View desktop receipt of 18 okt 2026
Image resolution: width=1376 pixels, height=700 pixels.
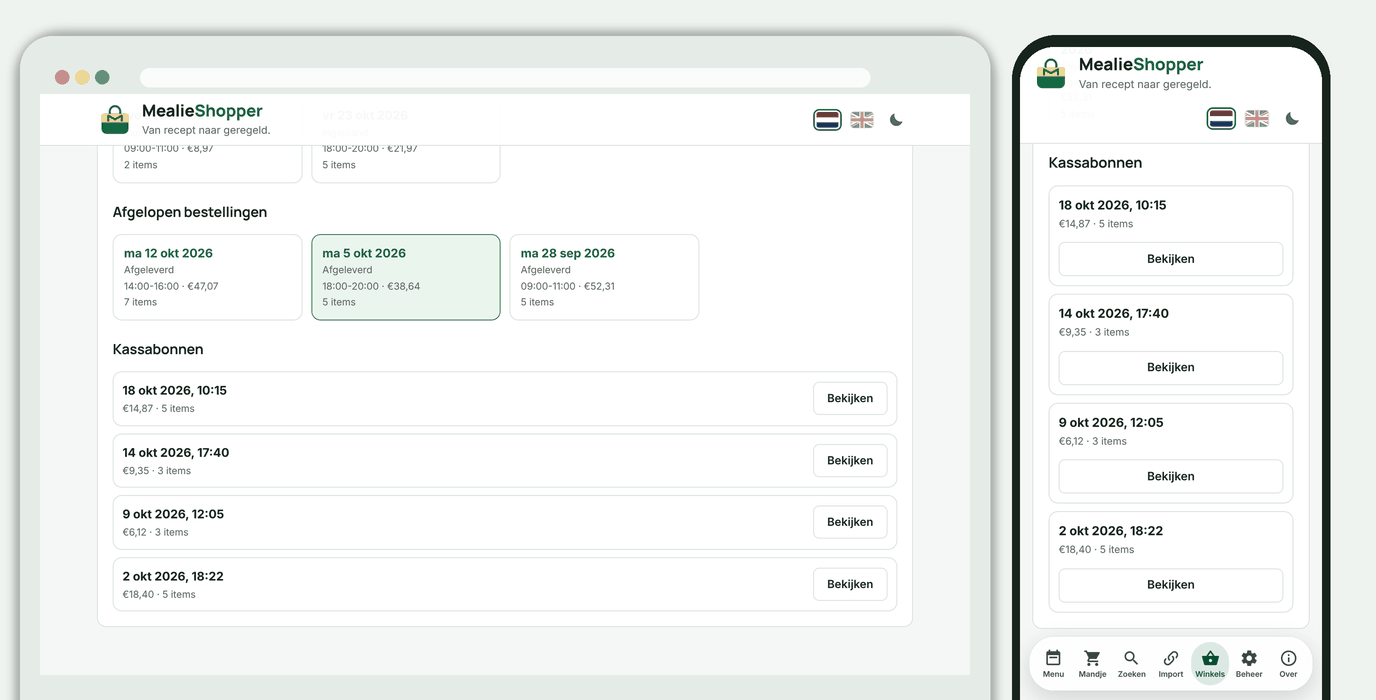pos(850,398)
